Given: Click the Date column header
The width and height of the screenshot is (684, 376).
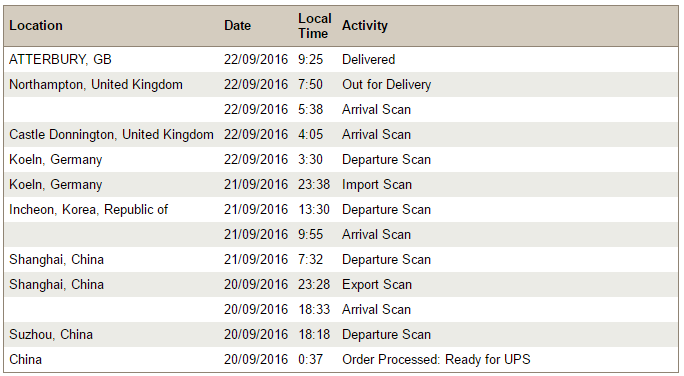Looking at the screenshot, I should [237, 26].
